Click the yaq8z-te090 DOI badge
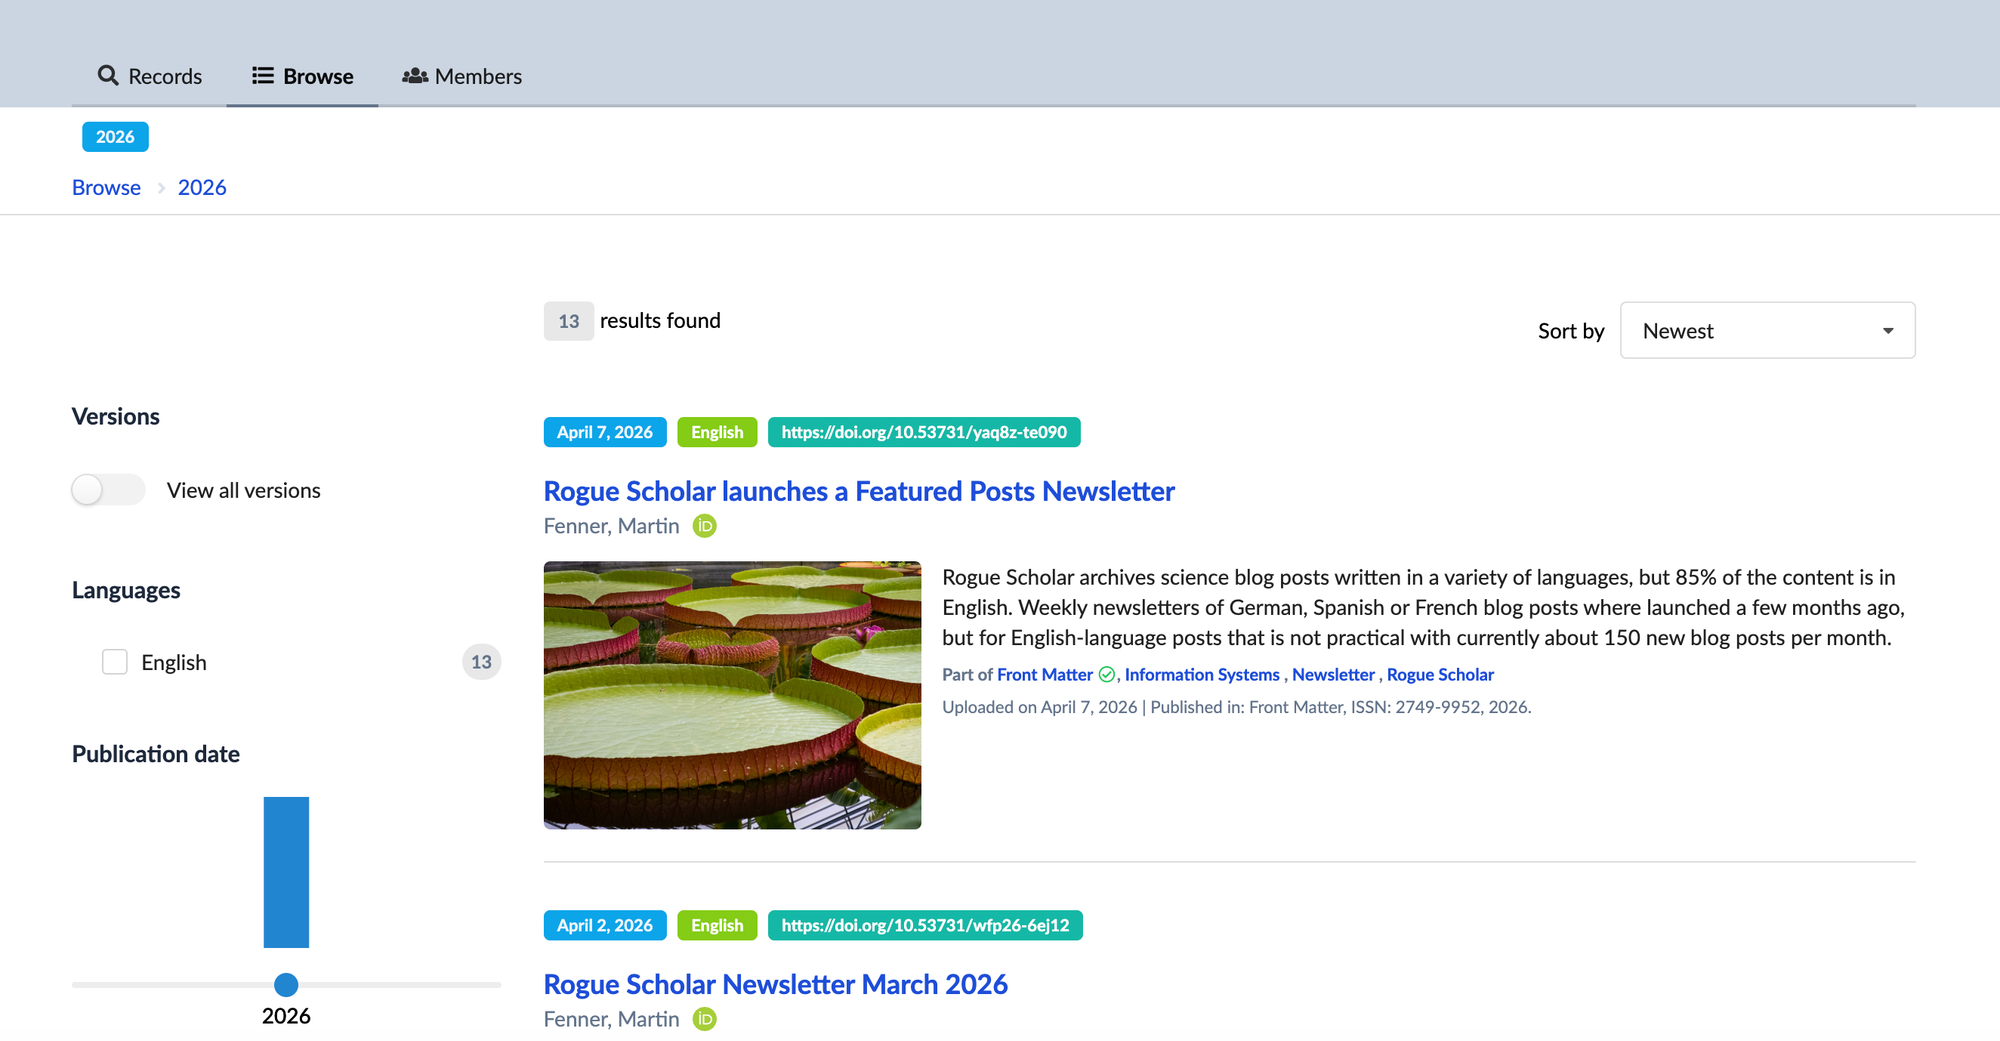The image size is (2000, 1041). pyautogui.click(x=924, y=432)
